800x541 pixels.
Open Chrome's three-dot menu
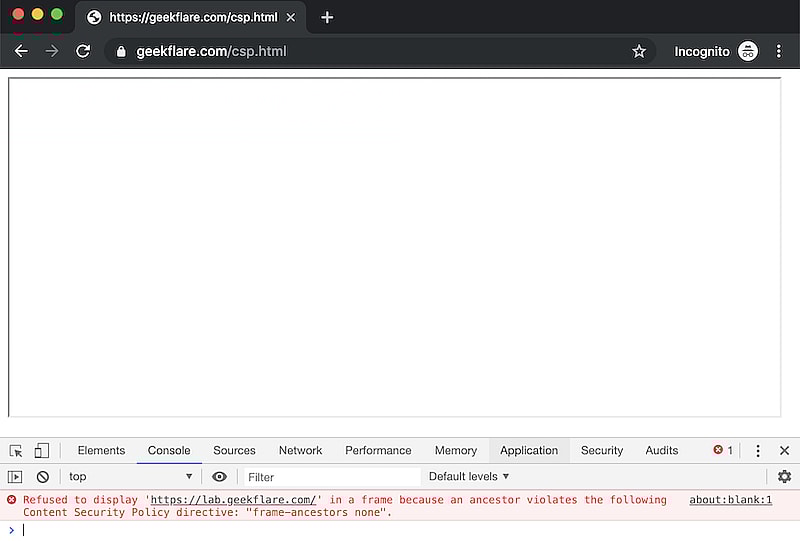point(779,51)
